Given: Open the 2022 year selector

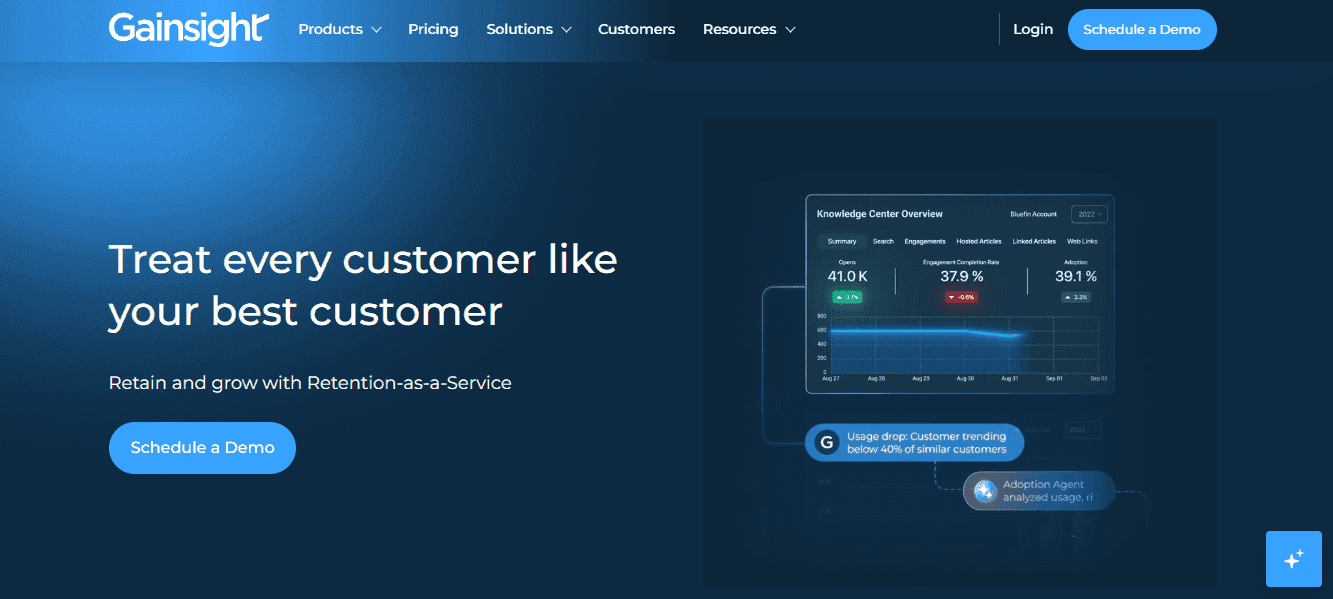Looking at the screenshot, I should coord(1088,213).
